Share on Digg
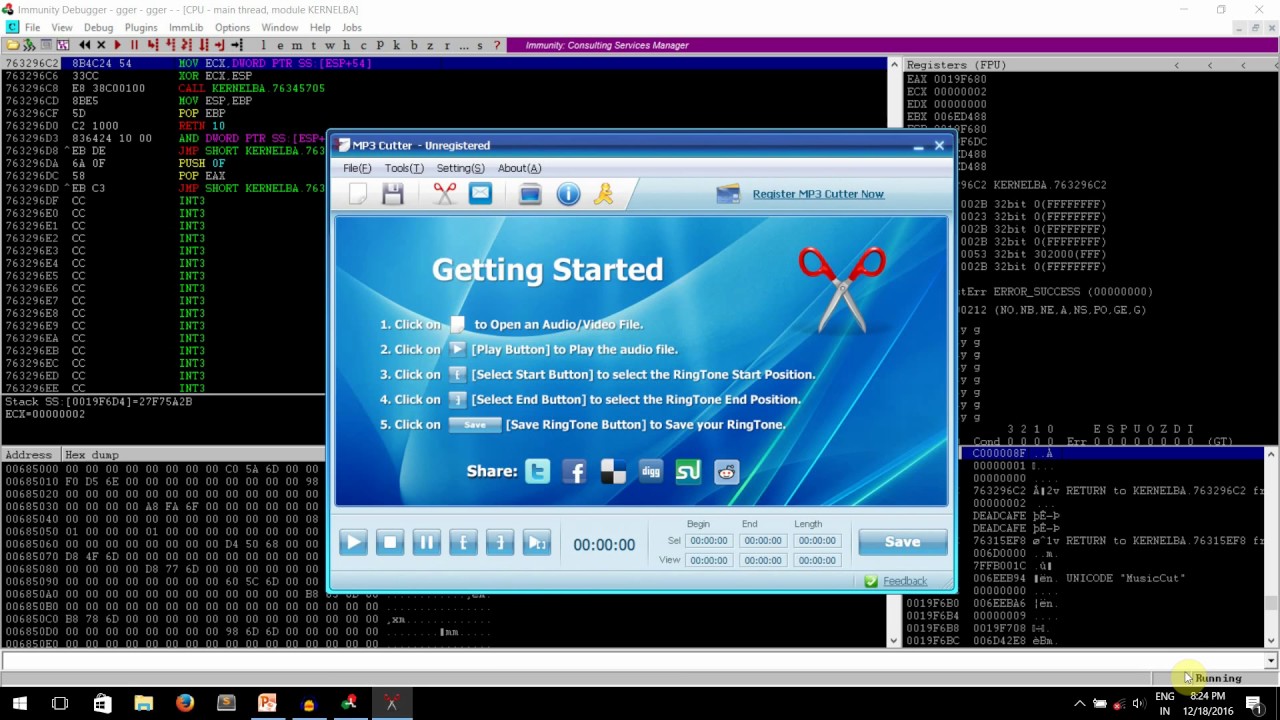 tap(650, 471)
